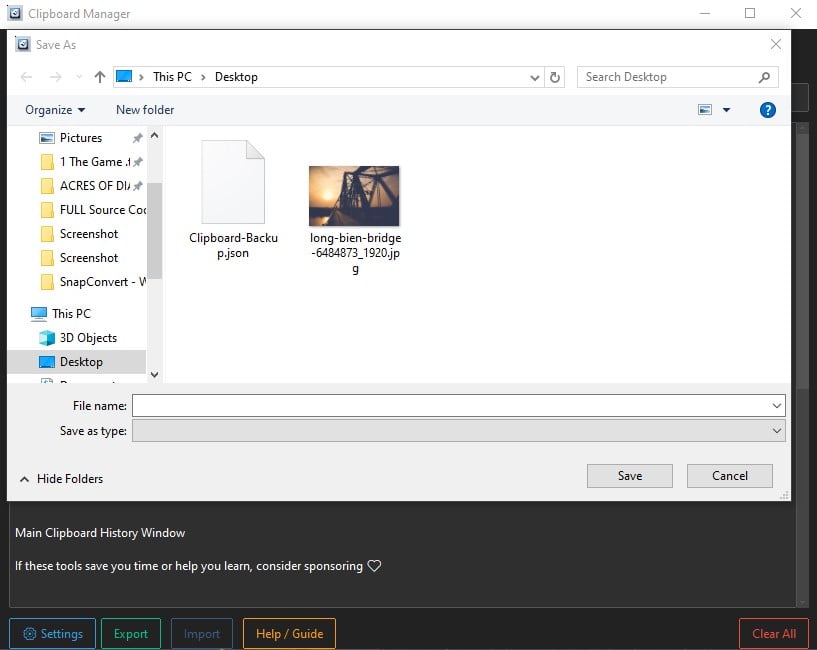Image resolution: width=817 pixels, height=650 pixels.
Task: Clear All clipboard history items
Action: click(x=772, y=633)
